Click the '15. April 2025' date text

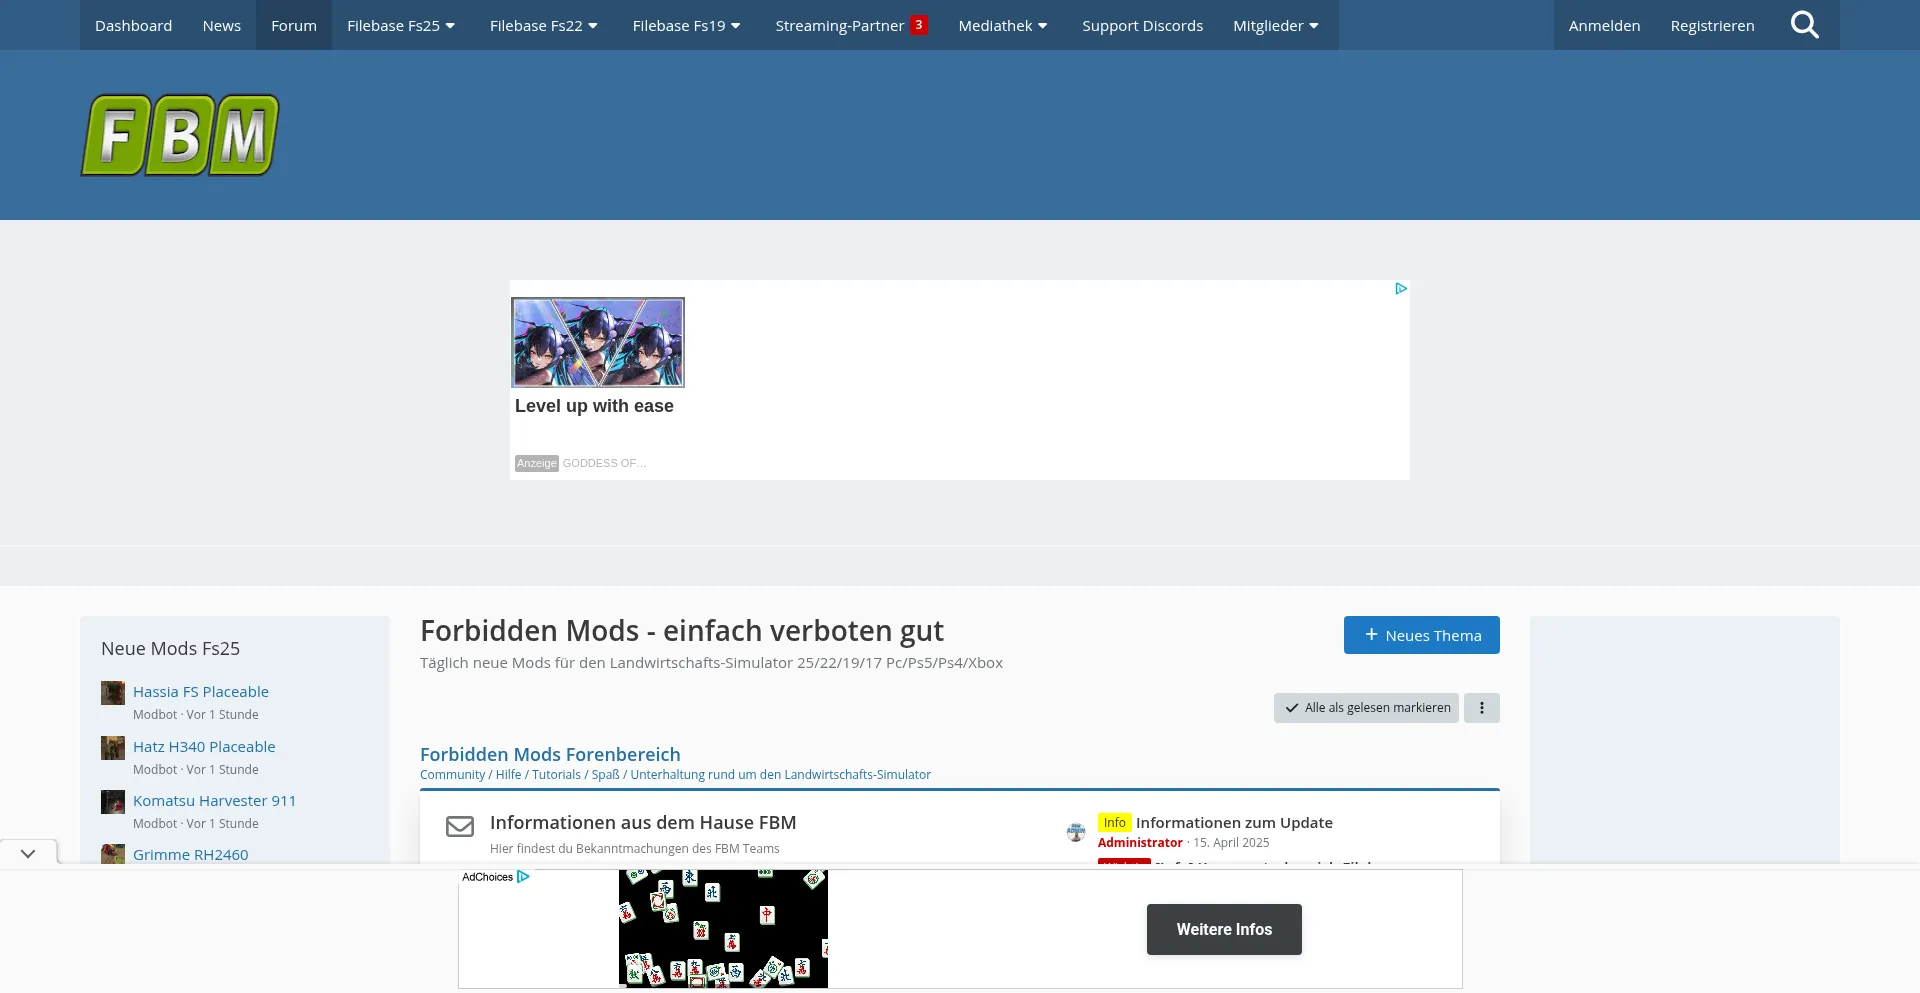[x=1231, y=843]
